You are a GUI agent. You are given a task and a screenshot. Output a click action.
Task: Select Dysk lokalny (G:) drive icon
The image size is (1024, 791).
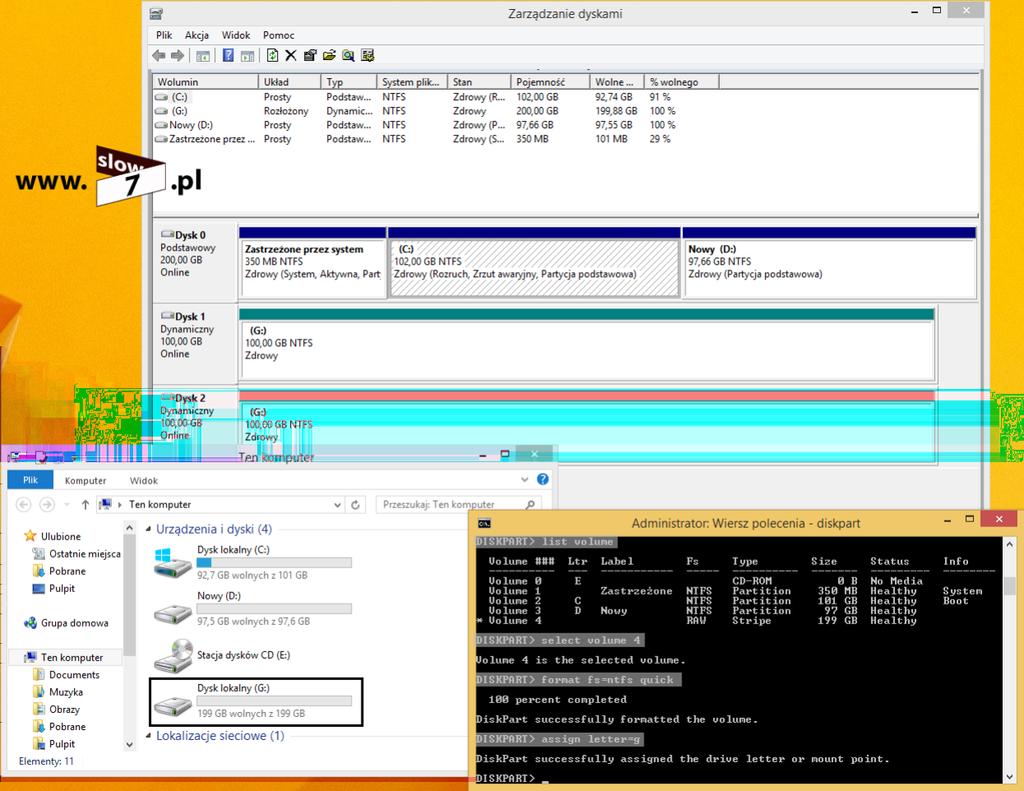pyautogui.click(x=172, y=704)
